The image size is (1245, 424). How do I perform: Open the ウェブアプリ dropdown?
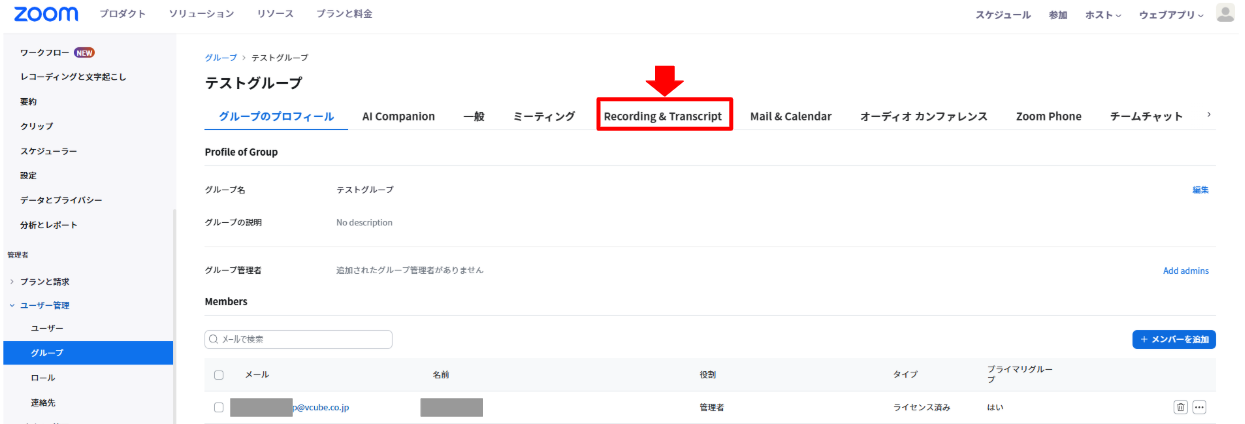(1170, 15)
